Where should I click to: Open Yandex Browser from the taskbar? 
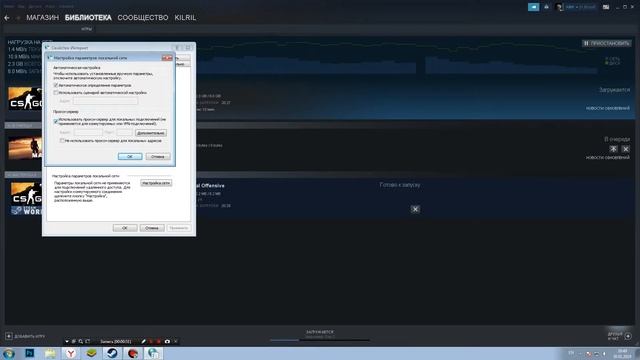pyautogui.click(x=71, y=353)
